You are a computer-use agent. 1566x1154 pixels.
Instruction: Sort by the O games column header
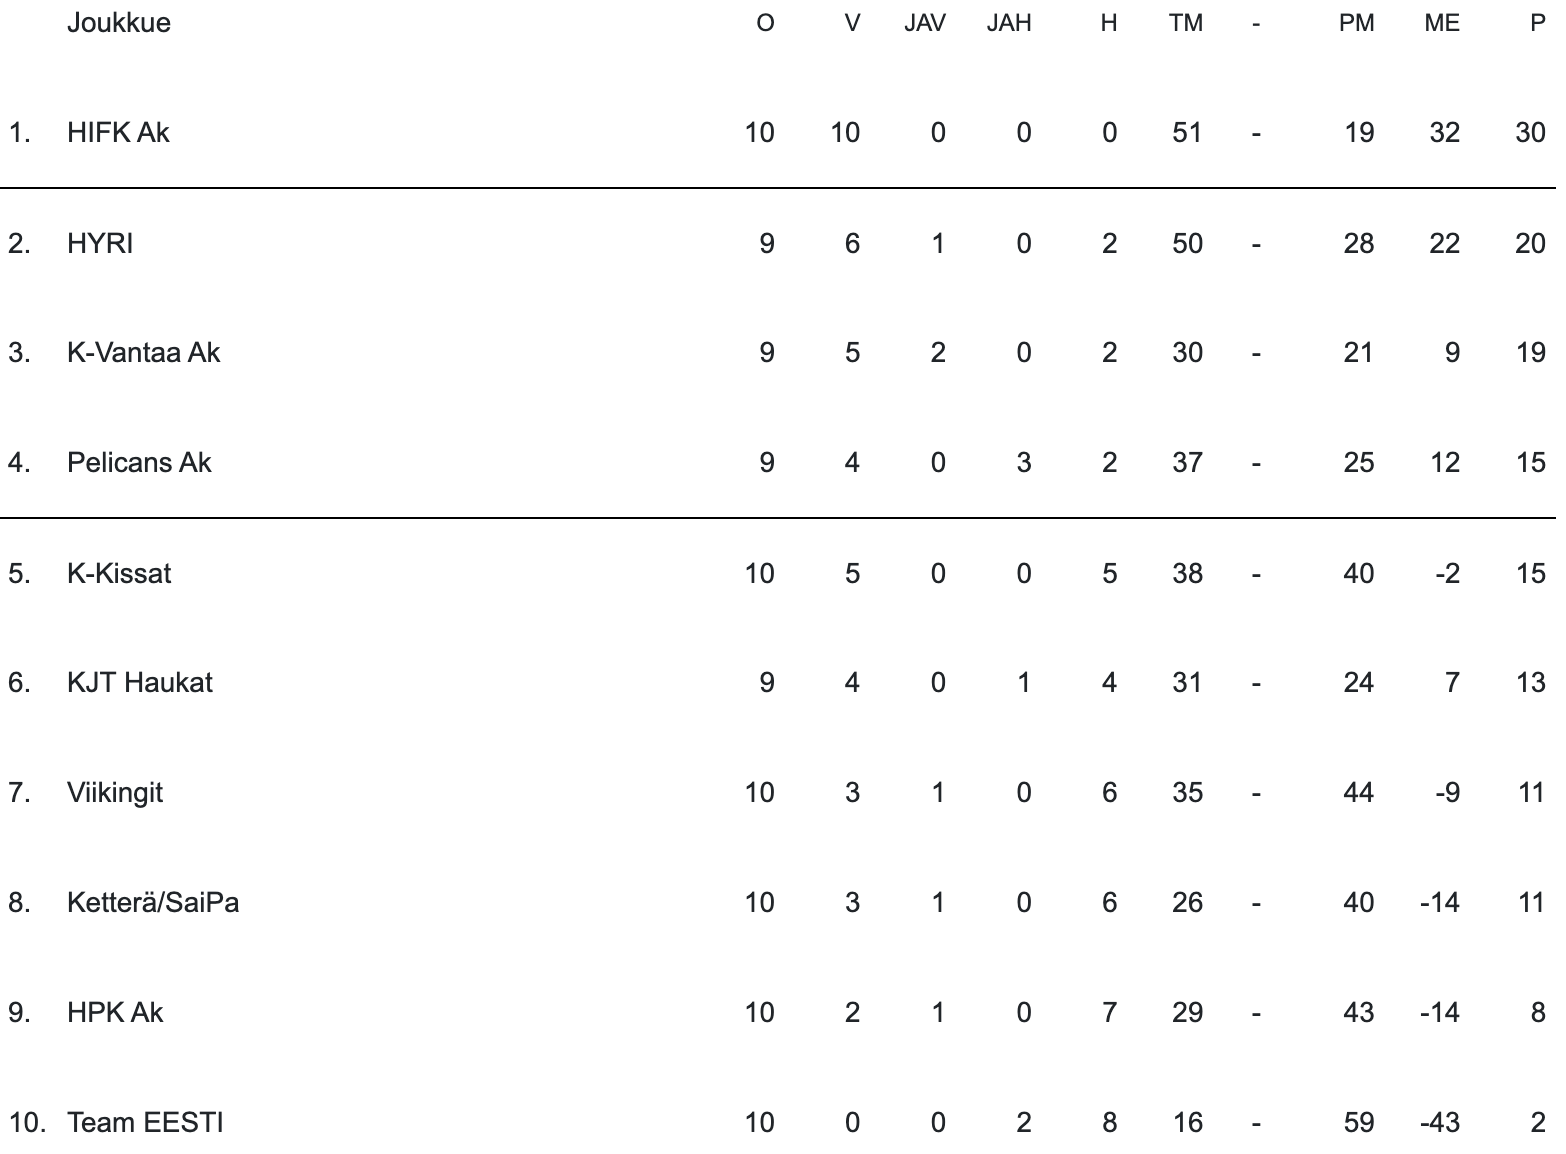click(765, 23)
